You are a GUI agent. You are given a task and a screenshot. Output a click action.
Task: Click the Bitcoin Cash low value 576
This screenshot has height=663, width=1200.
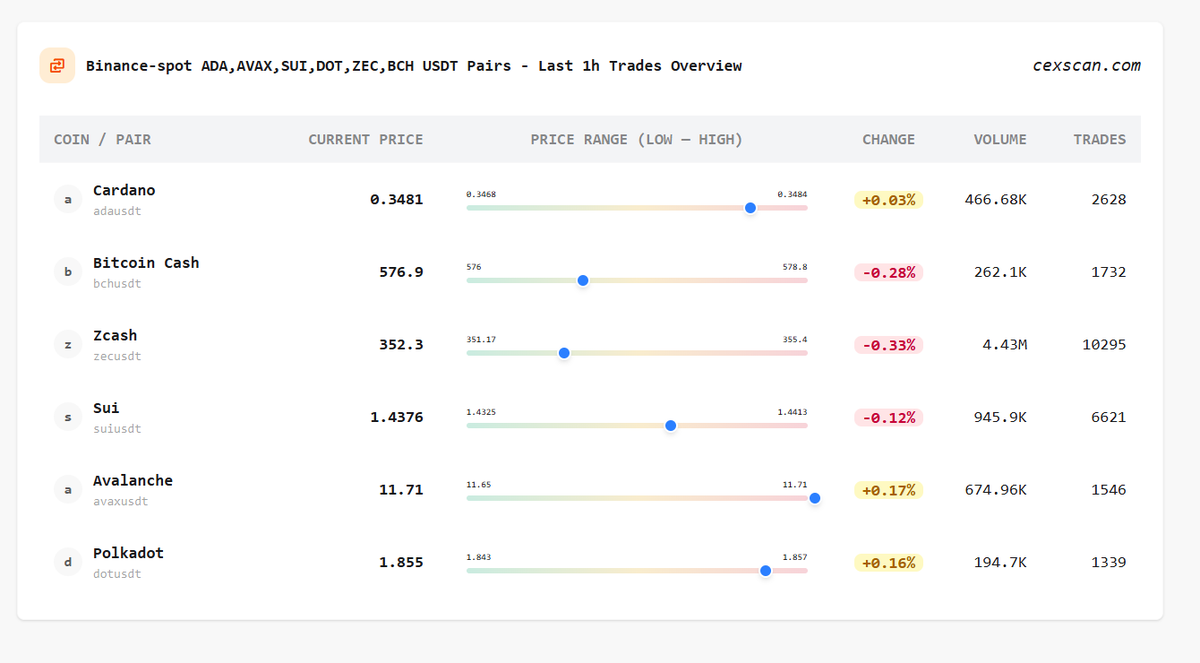point(474,267)
